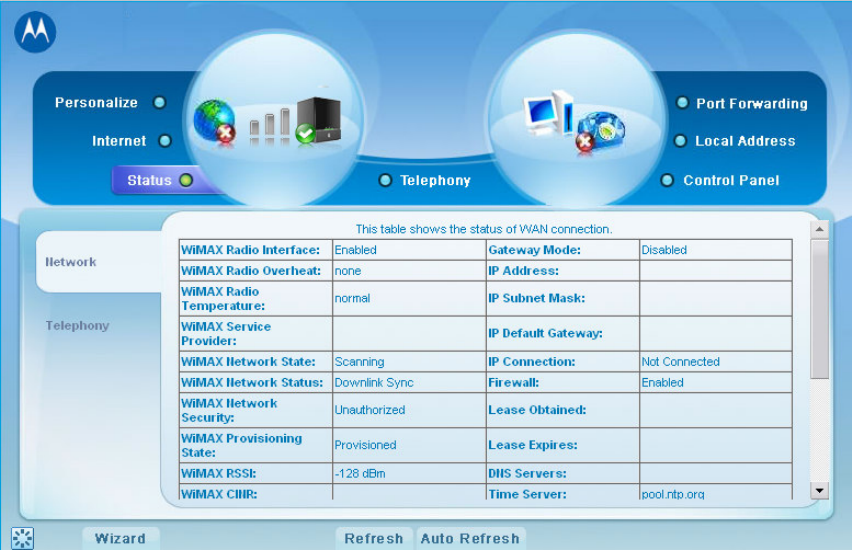The image size is (852, 550).
Task: Select the green Status radio dot
Action: tap(186, 180)
